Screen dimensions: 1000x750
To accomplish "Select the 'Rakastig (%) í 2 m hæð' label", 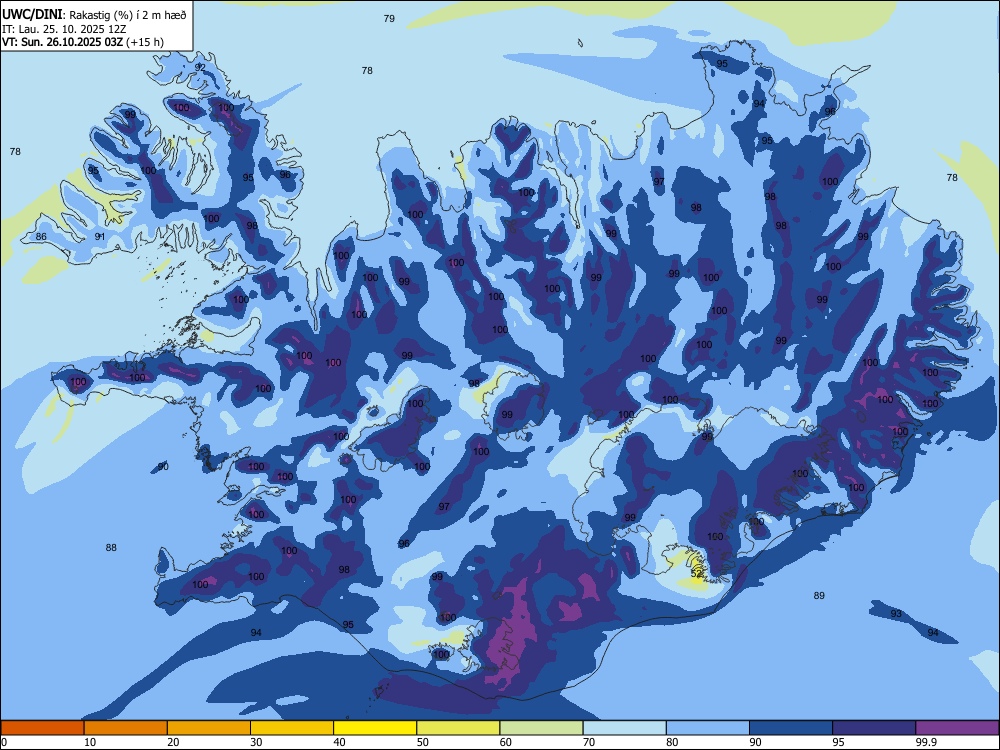I will point(126,15).
